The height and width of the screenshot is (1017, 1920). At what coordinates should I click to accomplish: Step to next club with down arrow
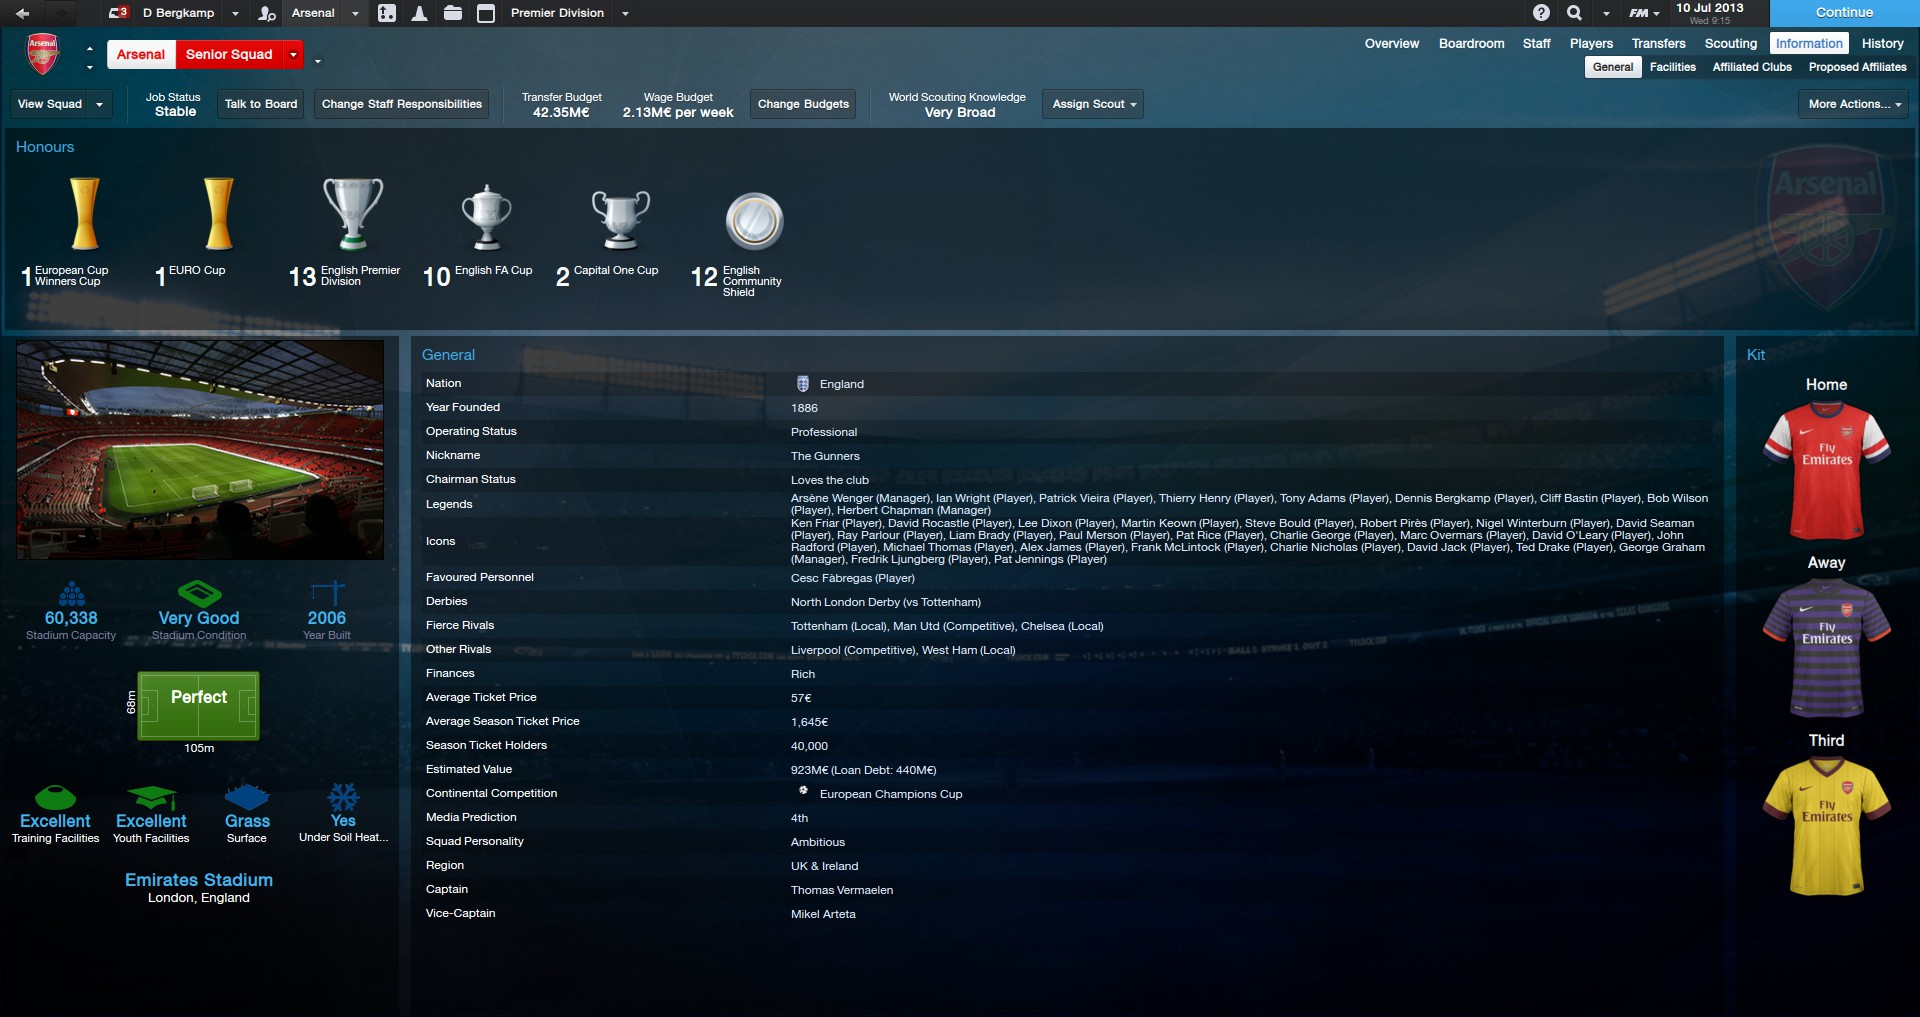click(90, 67)
